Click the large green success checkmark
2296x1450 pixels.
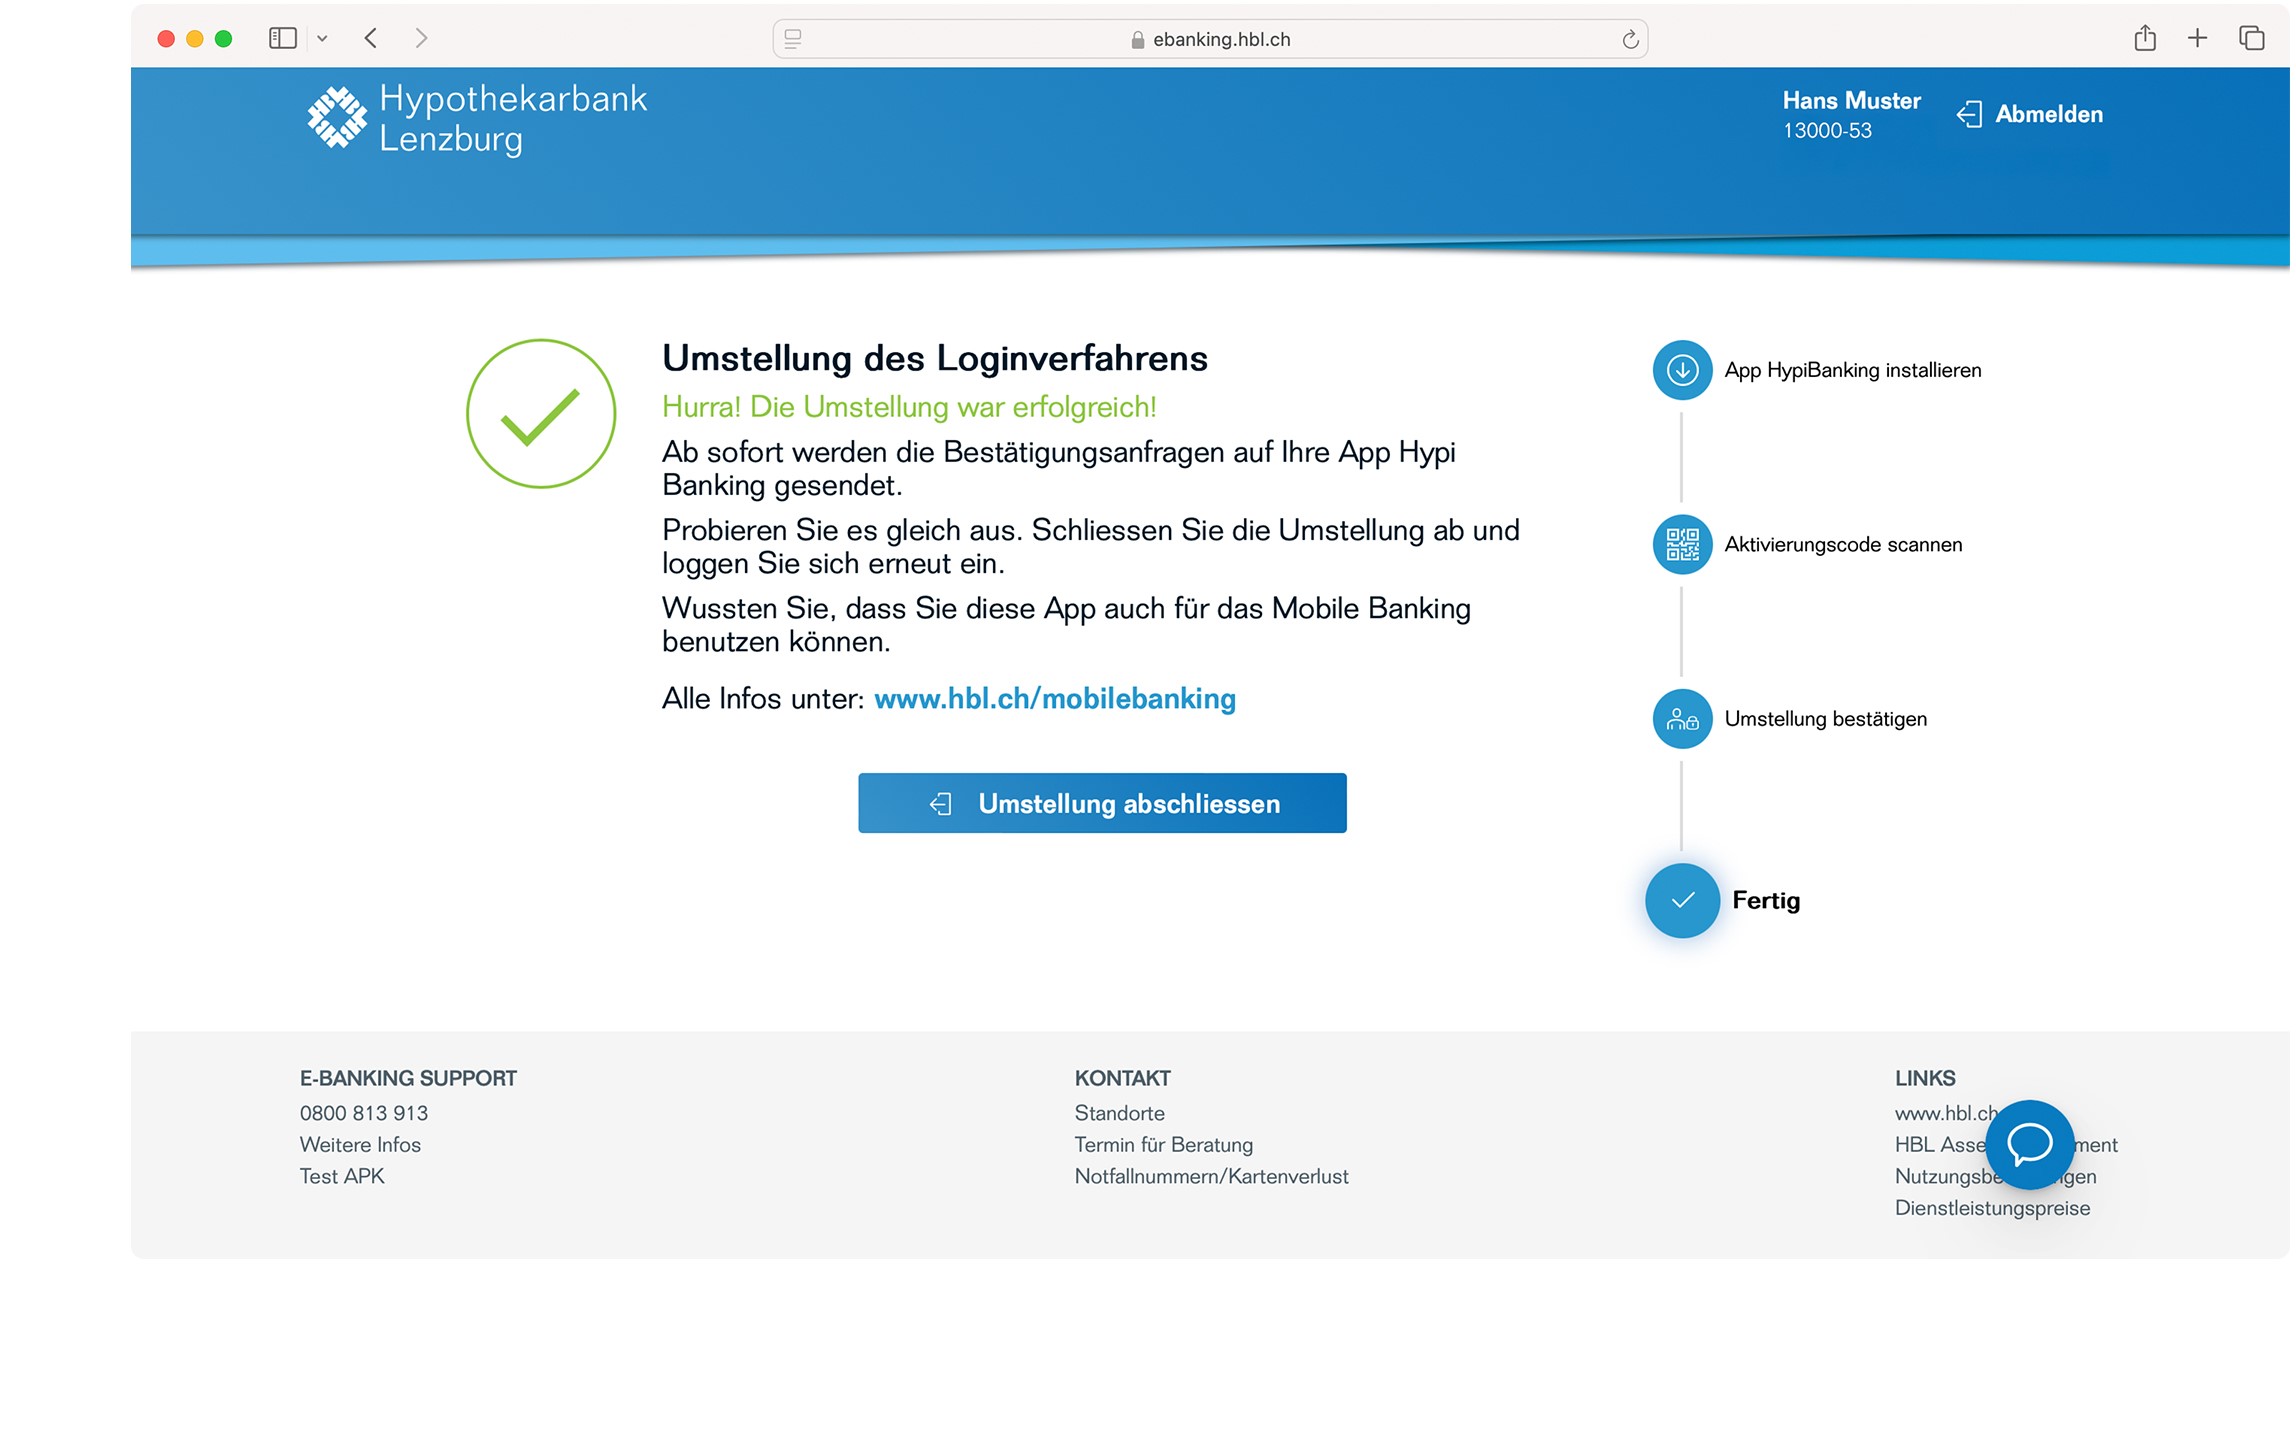point(540,414)
